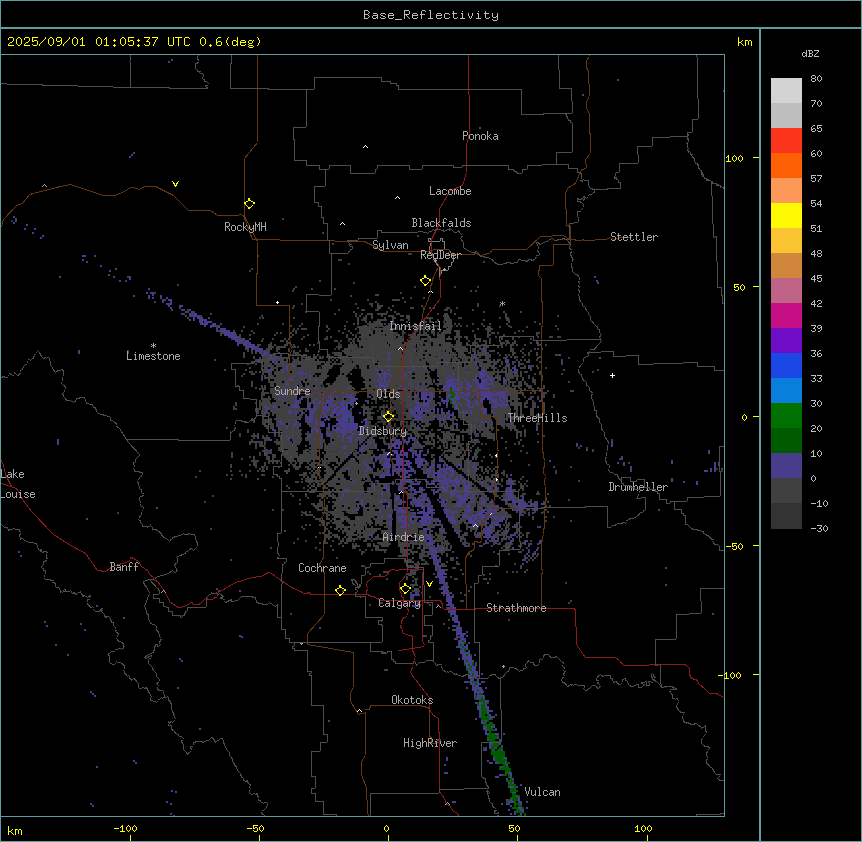862x842 pixels.
Task: Click the Airdrie city label
Action: point(404,537)
